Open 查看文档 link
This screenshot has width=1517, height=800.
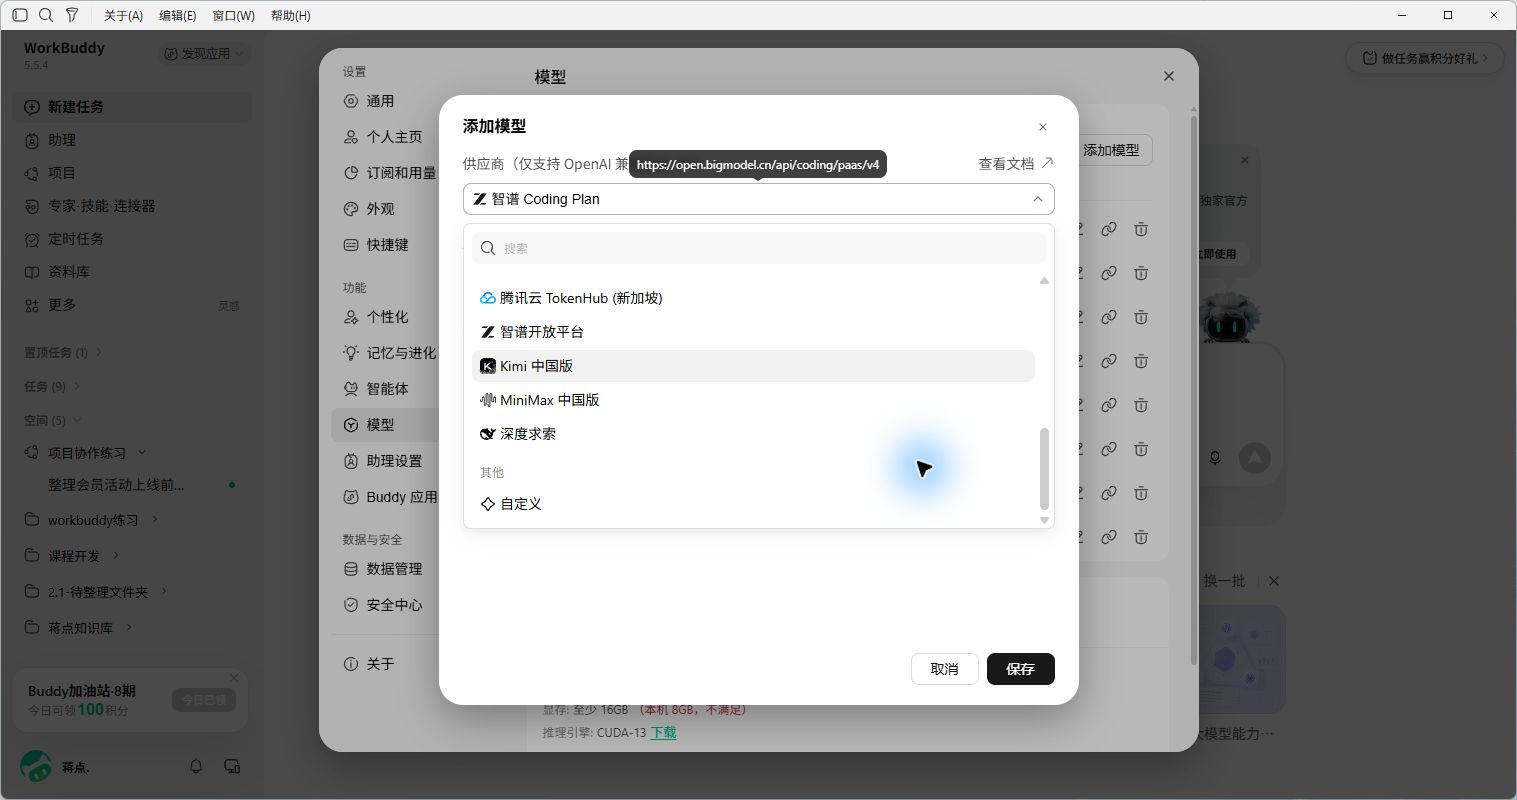pos(1016,163)
